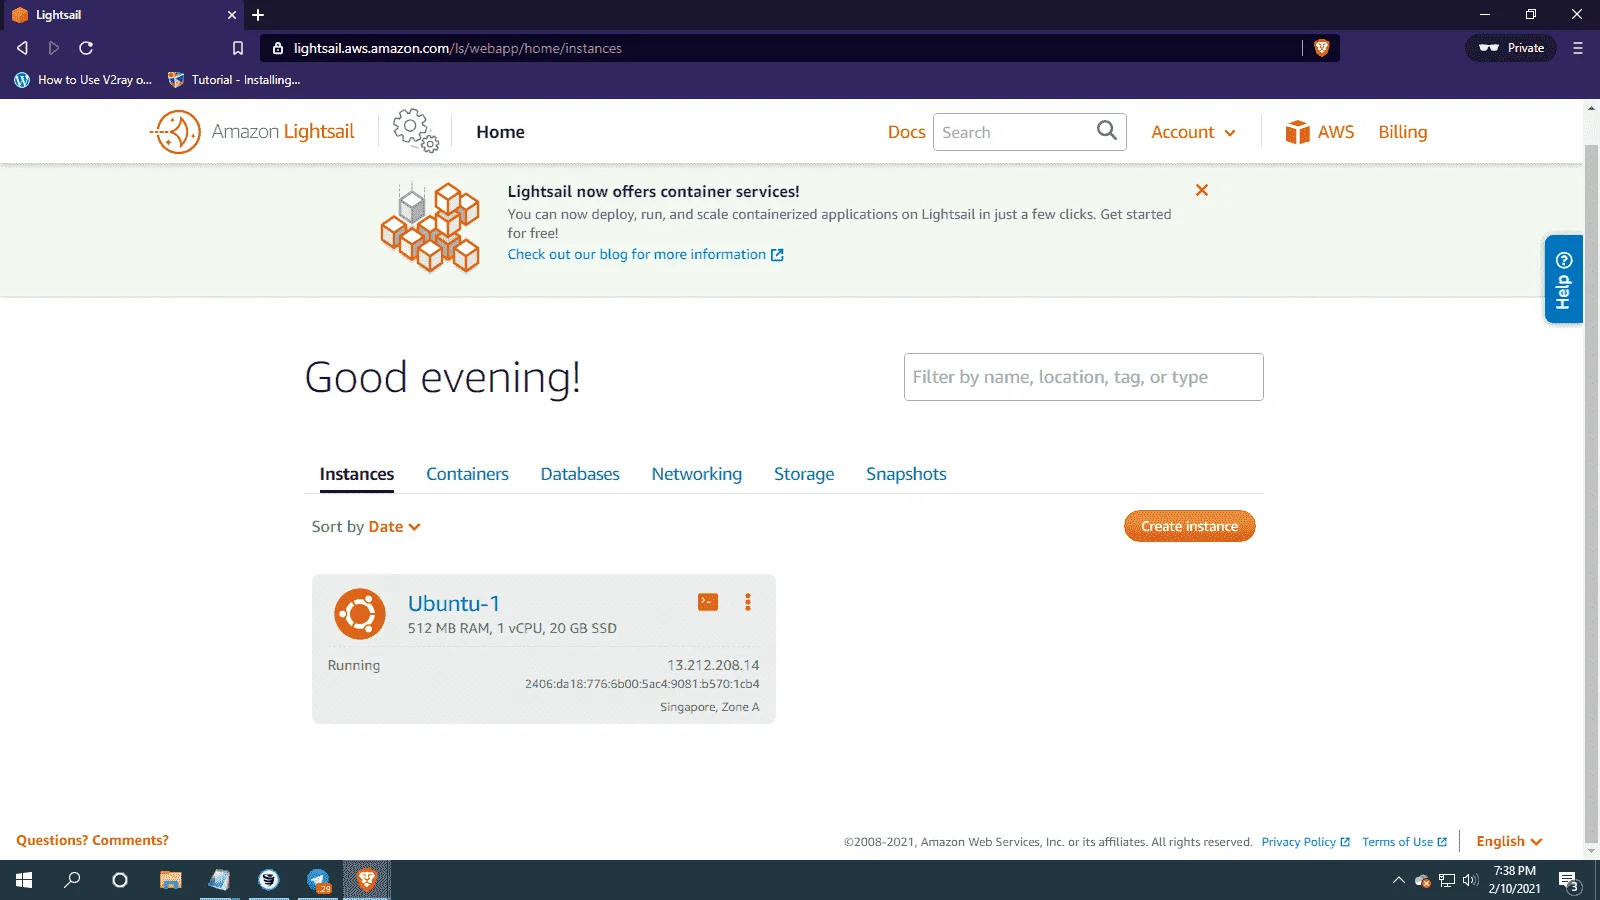Go forward in browser history

54,48
